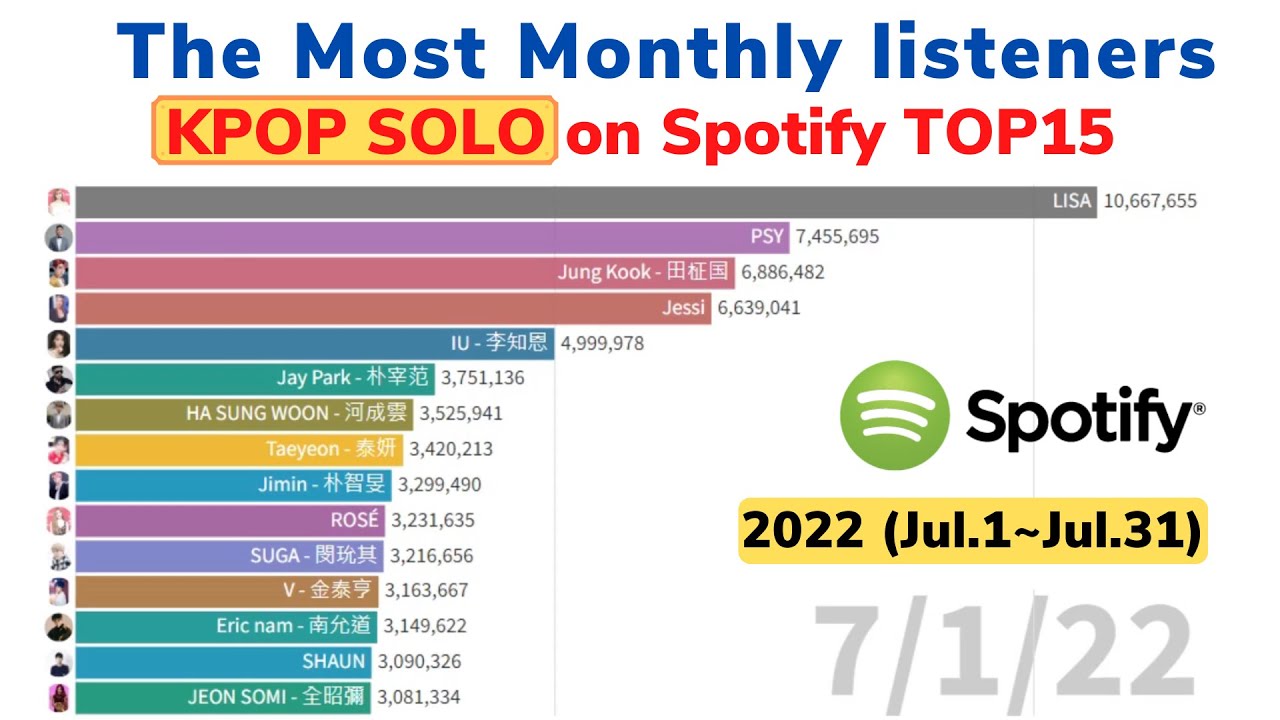Select Jay Park's avatar icon
This screenshot has width=1280, height=720.
(x=59, y=379)
